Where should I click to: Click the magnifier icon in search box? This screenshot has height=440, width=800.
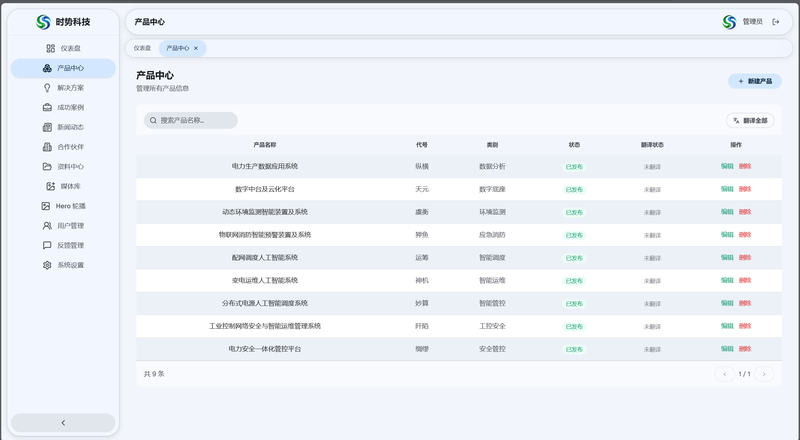pyautogui.click(x=153, y=120)
